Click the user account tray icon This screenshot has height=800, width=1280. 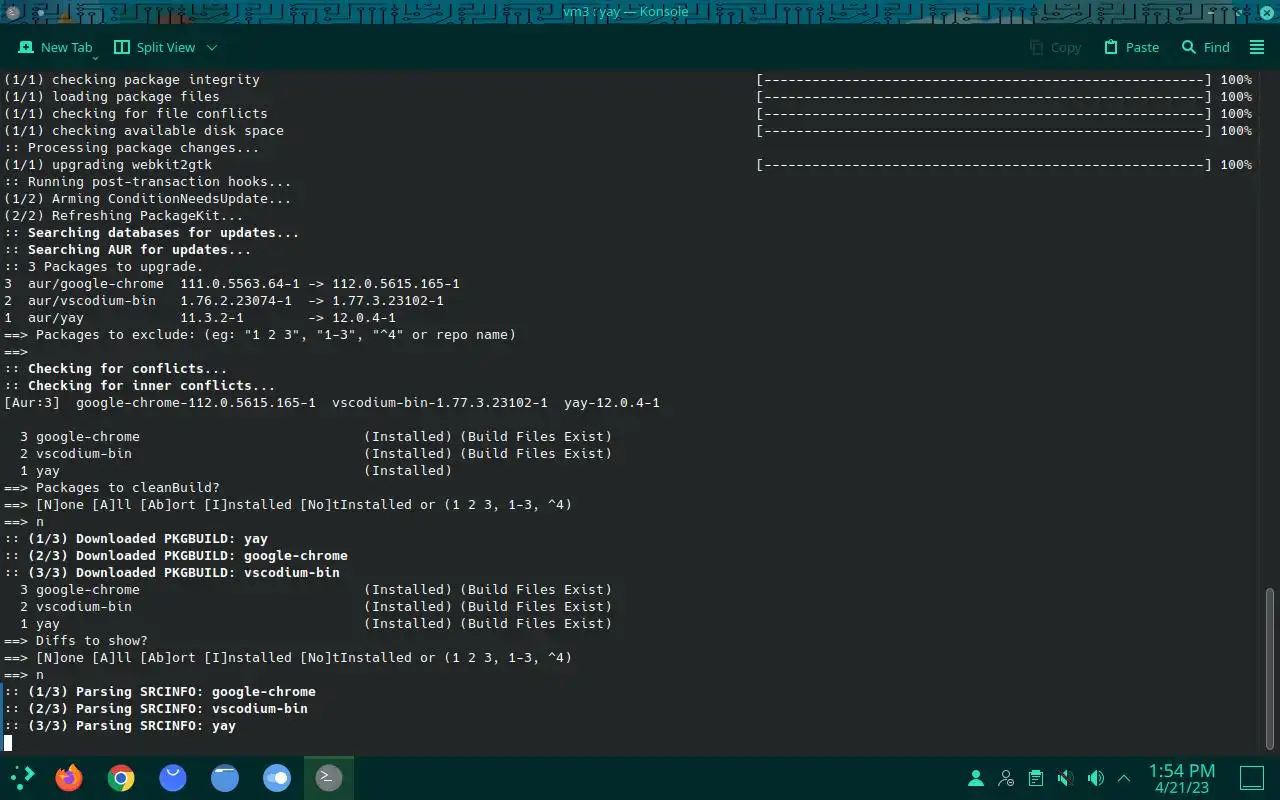(975, 778)
